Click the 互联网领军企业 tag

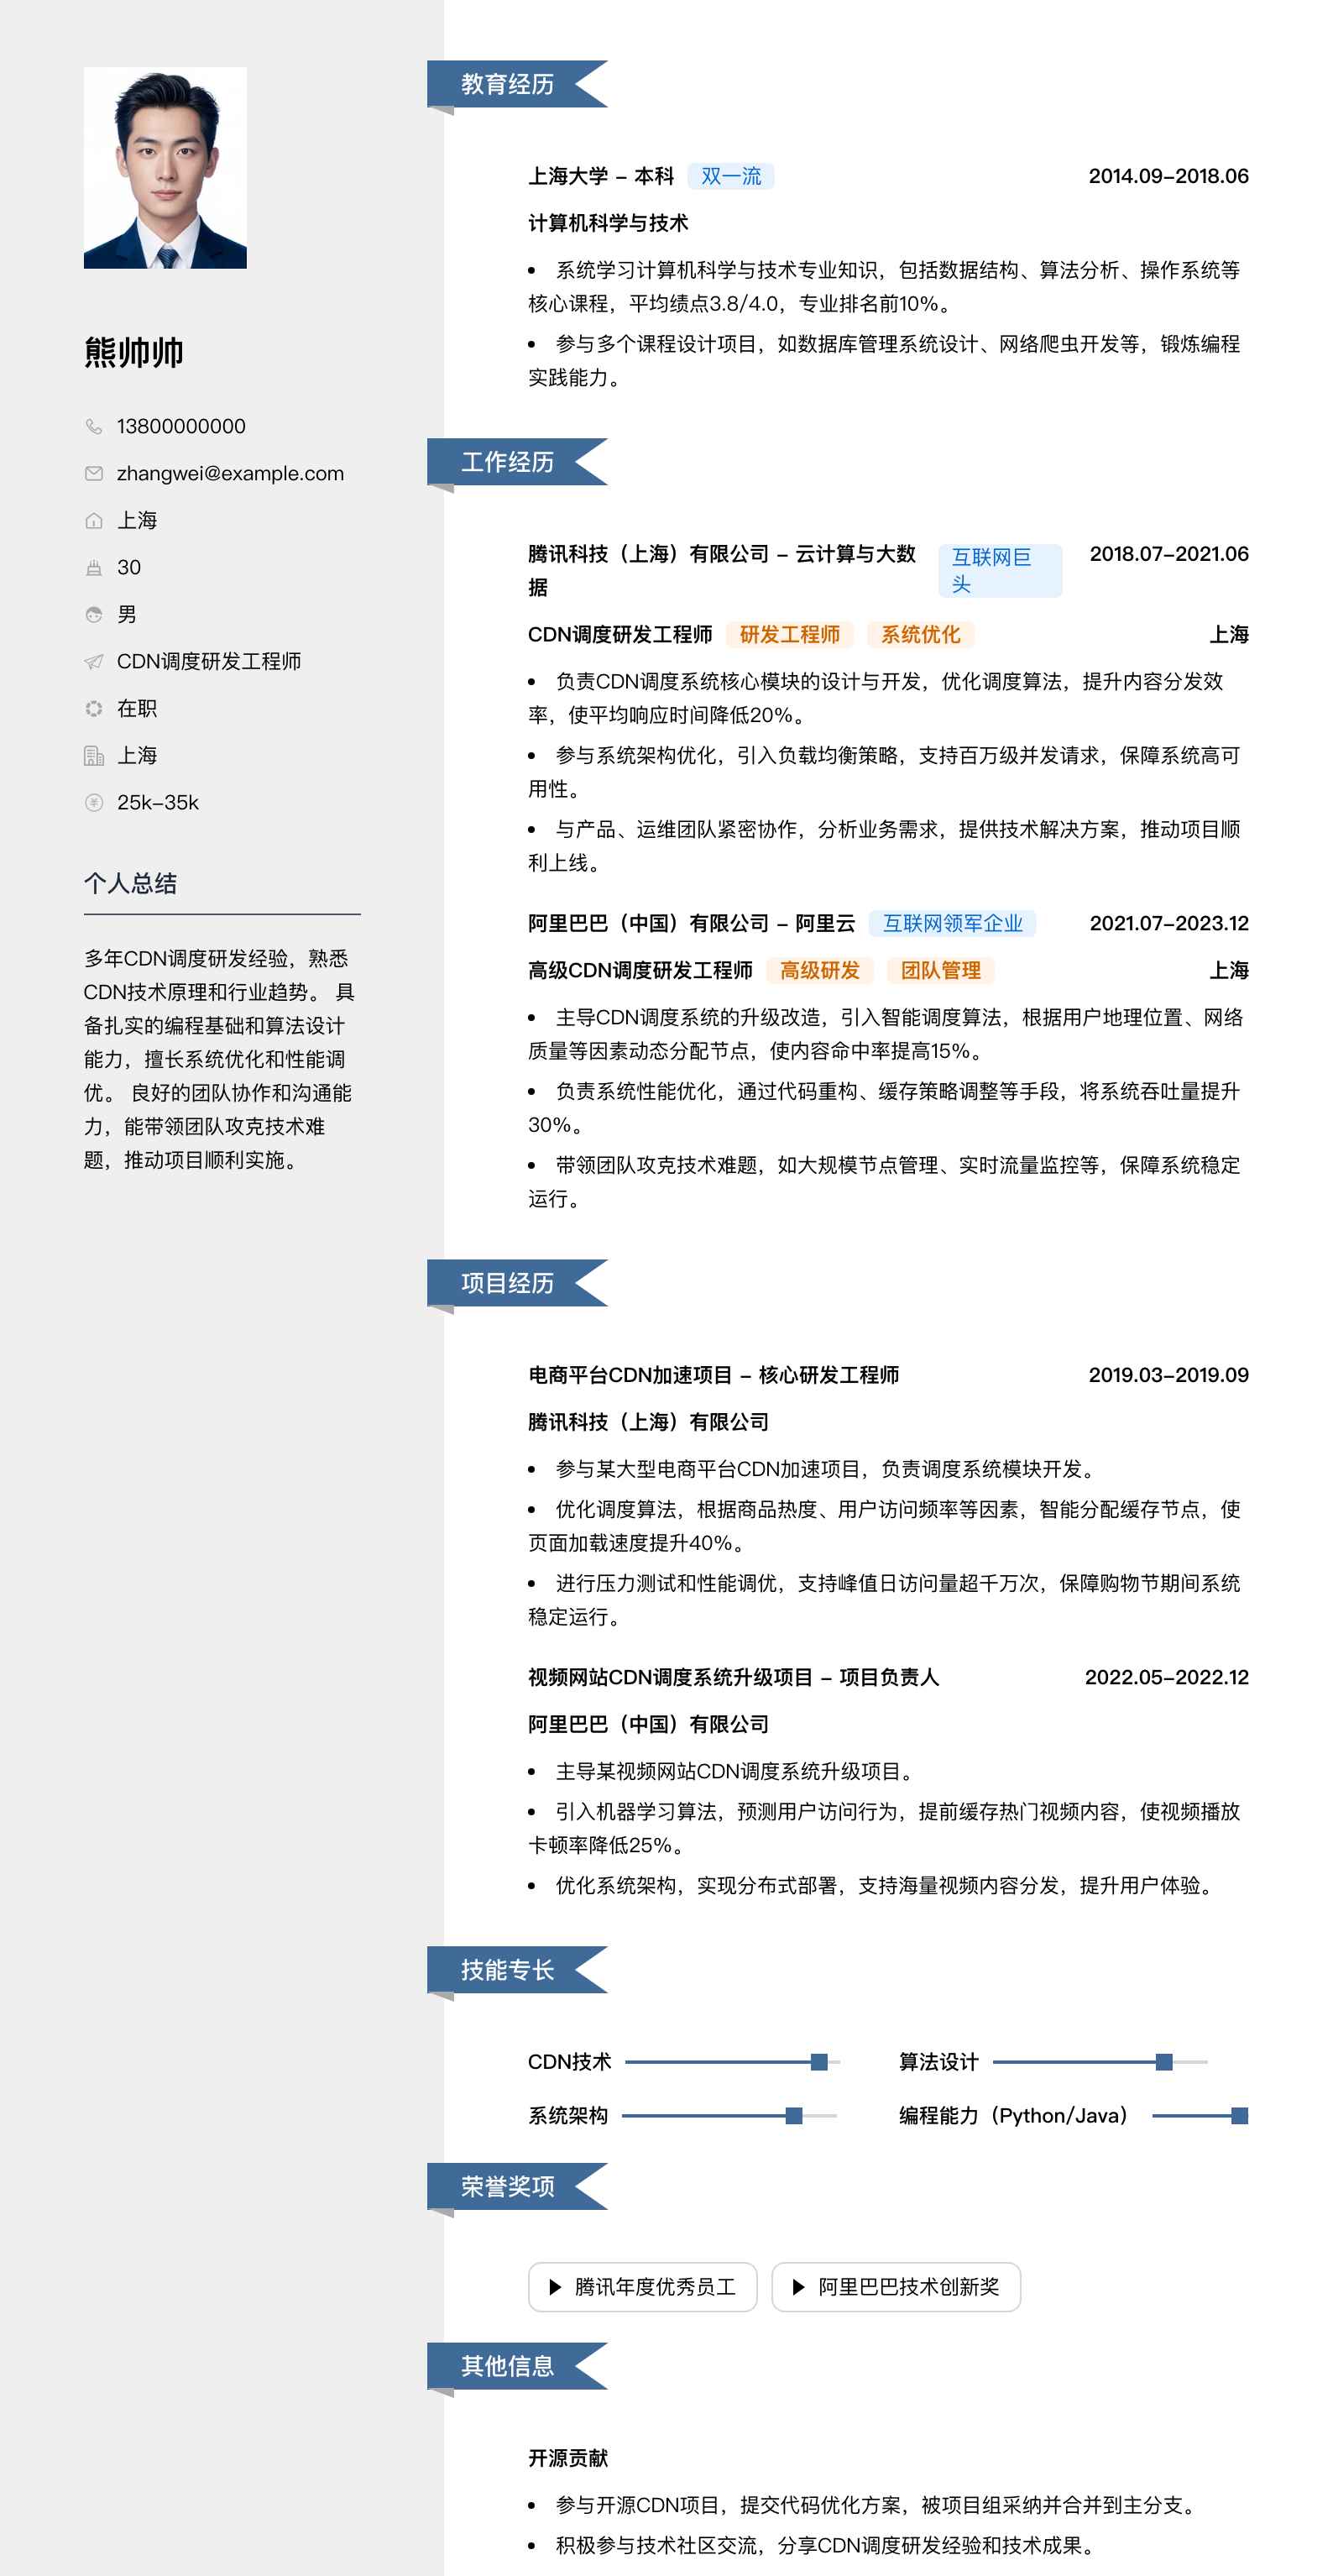coord(952,923)
